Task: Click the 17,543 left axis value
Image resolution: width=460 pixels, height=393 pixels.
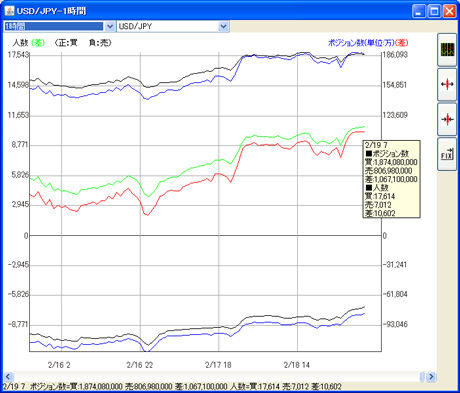Action: [18, 55]
